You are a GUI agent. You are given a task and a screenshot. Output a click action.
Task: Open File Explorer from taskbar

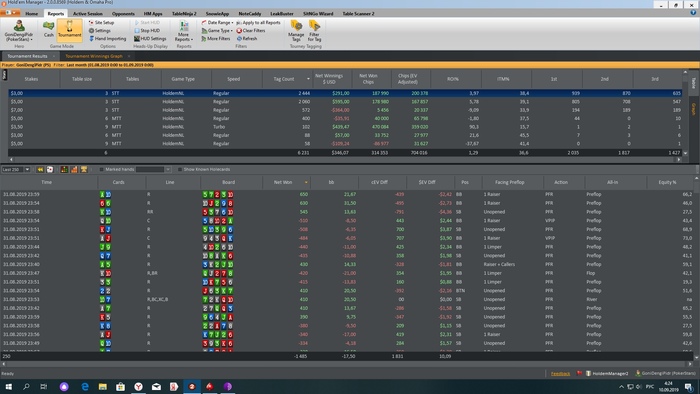tap(103, 386)
